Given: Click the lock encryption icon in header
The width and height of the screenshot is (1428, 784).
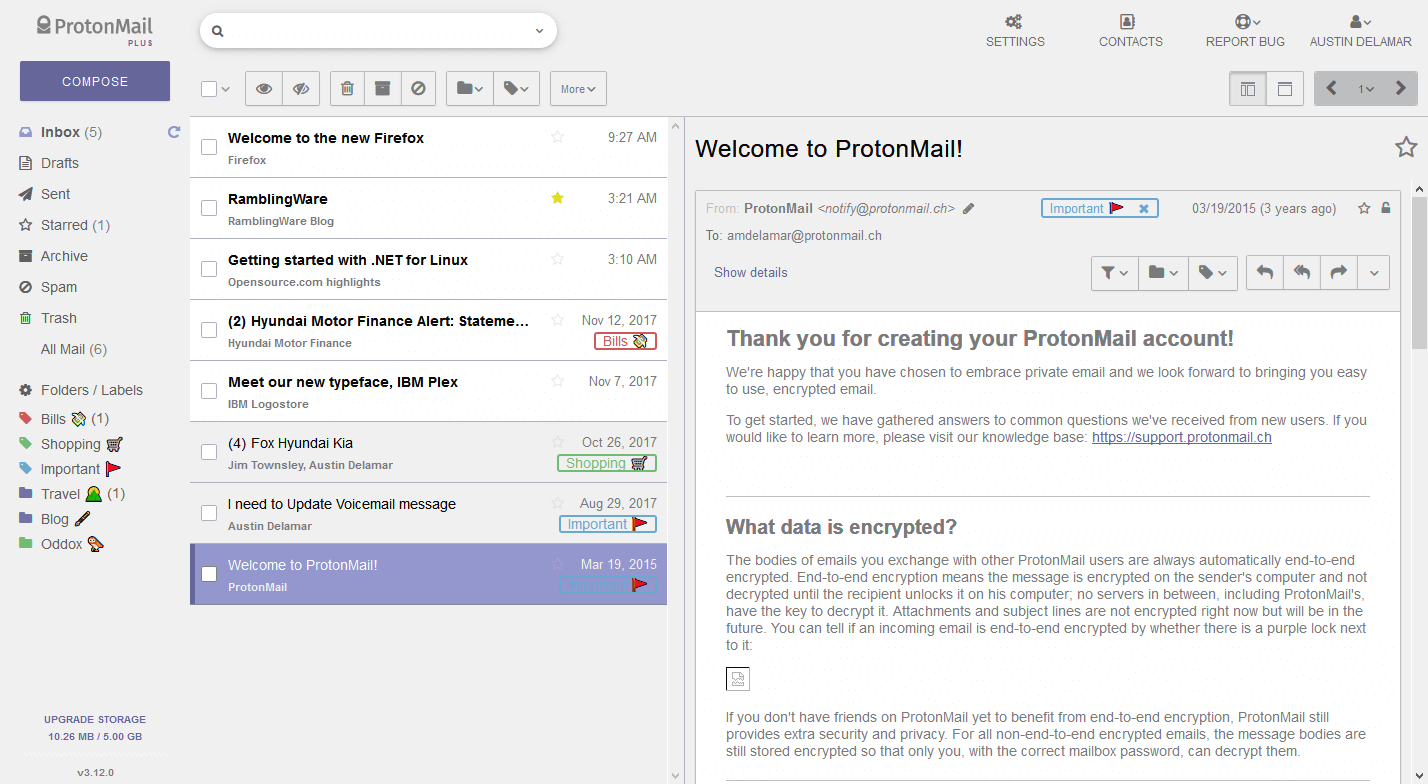Looking at the screenshot, I should coord(1385,209).
